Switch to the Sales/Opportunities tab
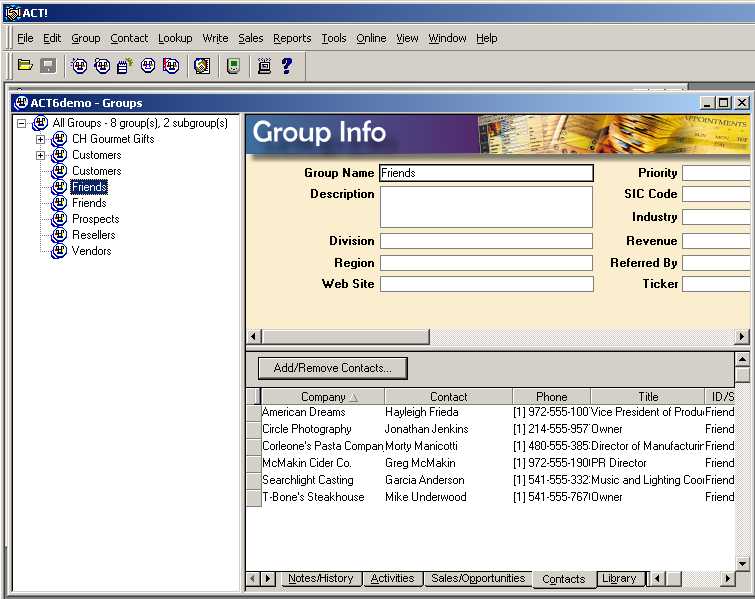The height and width of the screenshot is (599, 755). pyautogui.click(x=478, y=578)
